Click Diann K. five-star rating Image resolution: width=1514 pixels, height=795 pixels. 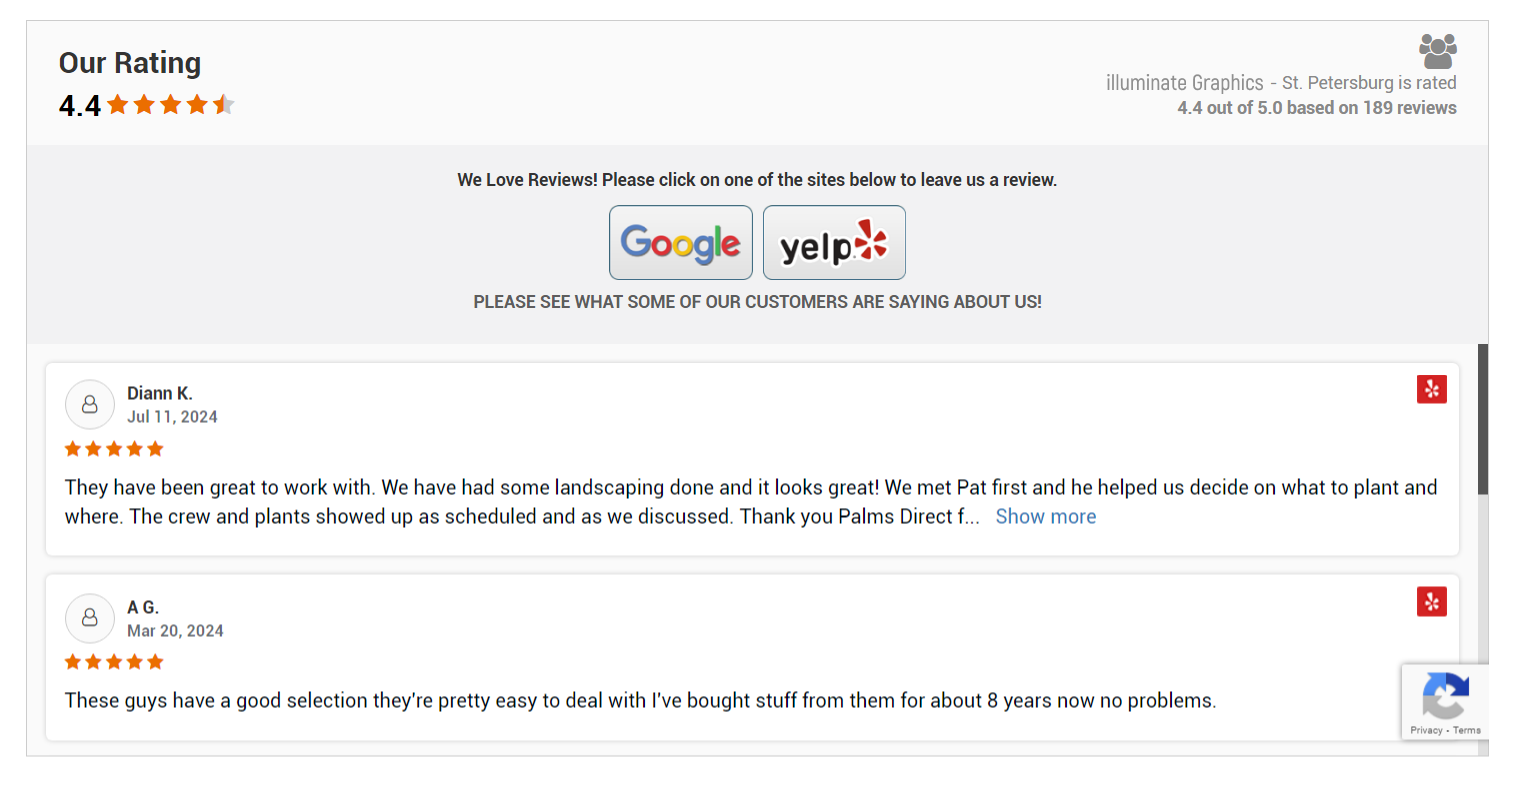(x=114, y=449)
